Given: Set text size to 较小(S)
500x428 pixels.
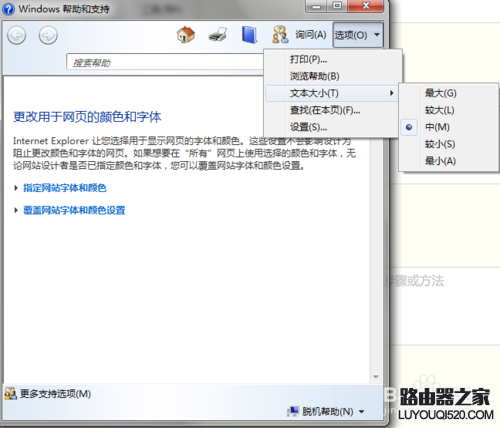Looking at the screenshot, I should tap(449, 144).
